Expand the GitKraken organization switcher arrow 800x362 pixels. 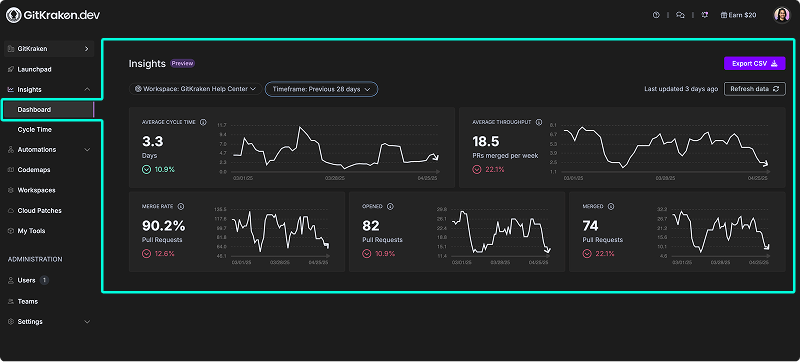tap(86, 49)
